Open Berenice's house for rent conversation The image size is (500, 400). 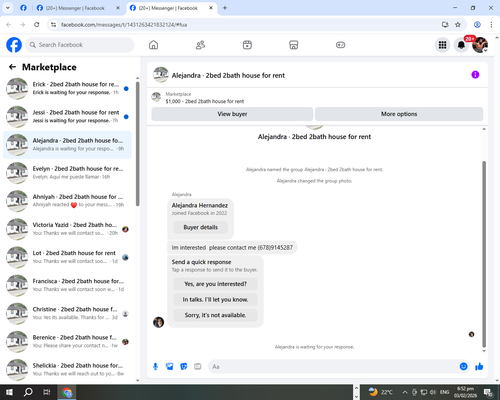[x=67, y=341]
